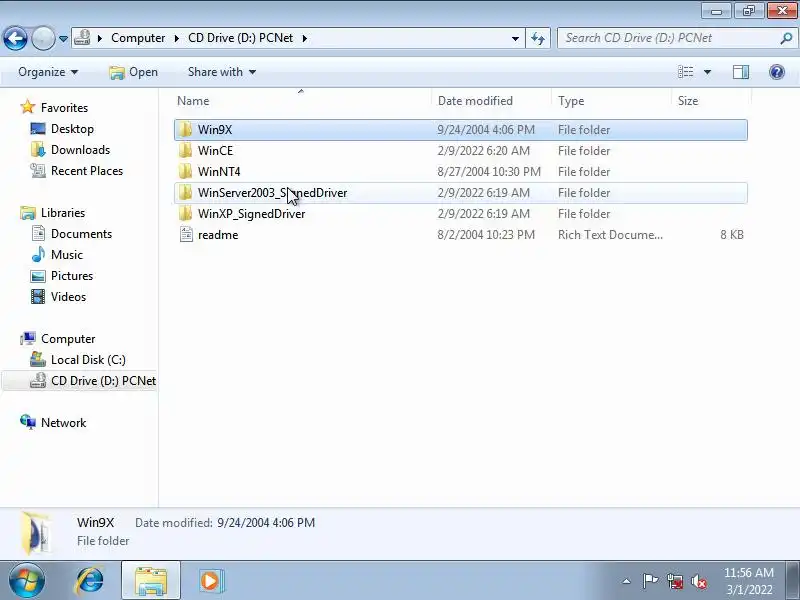
Task: Change your view using the view icon
Action: [686, 72]
